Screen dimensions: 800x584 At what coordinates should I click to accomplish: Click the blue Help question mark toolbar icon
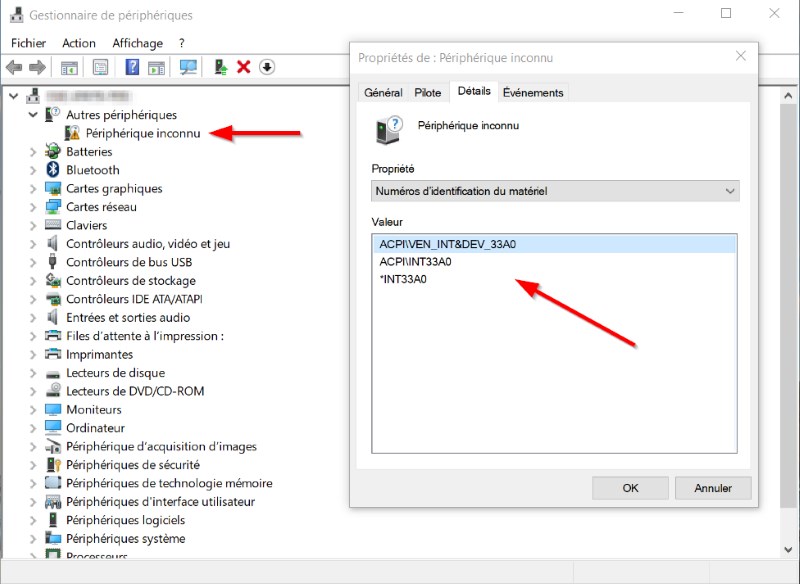pos(132,67)
